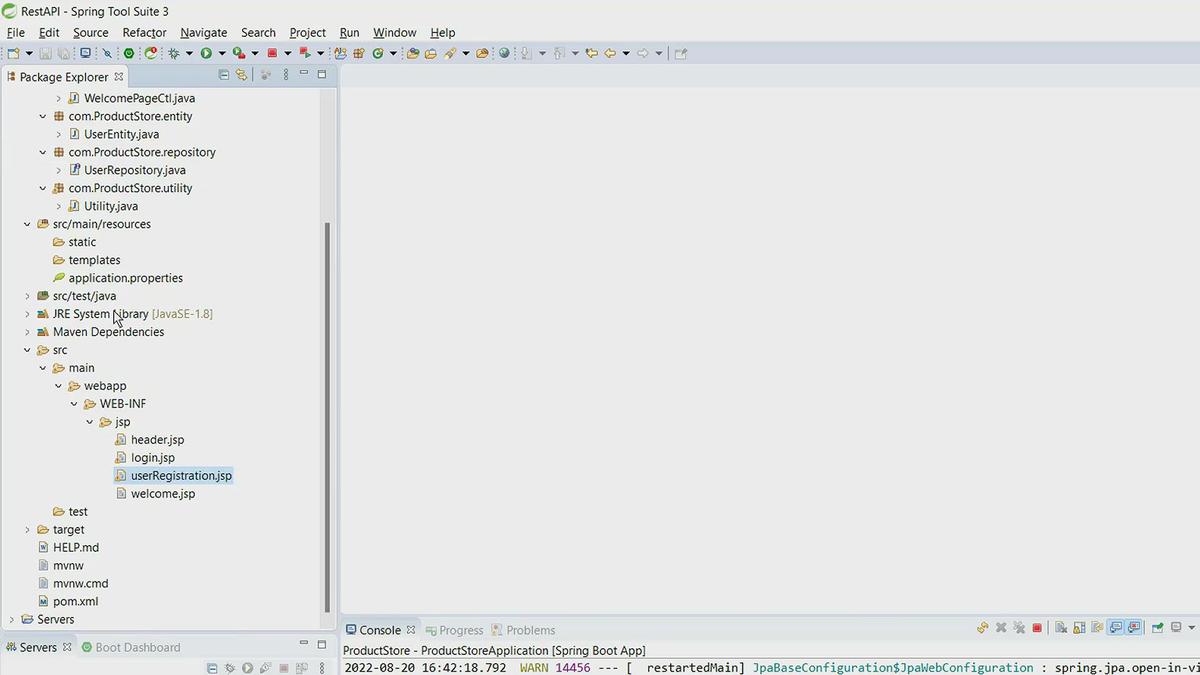Select the static folder
This screenshot has height=675, width=1200.
pos(82,242)
